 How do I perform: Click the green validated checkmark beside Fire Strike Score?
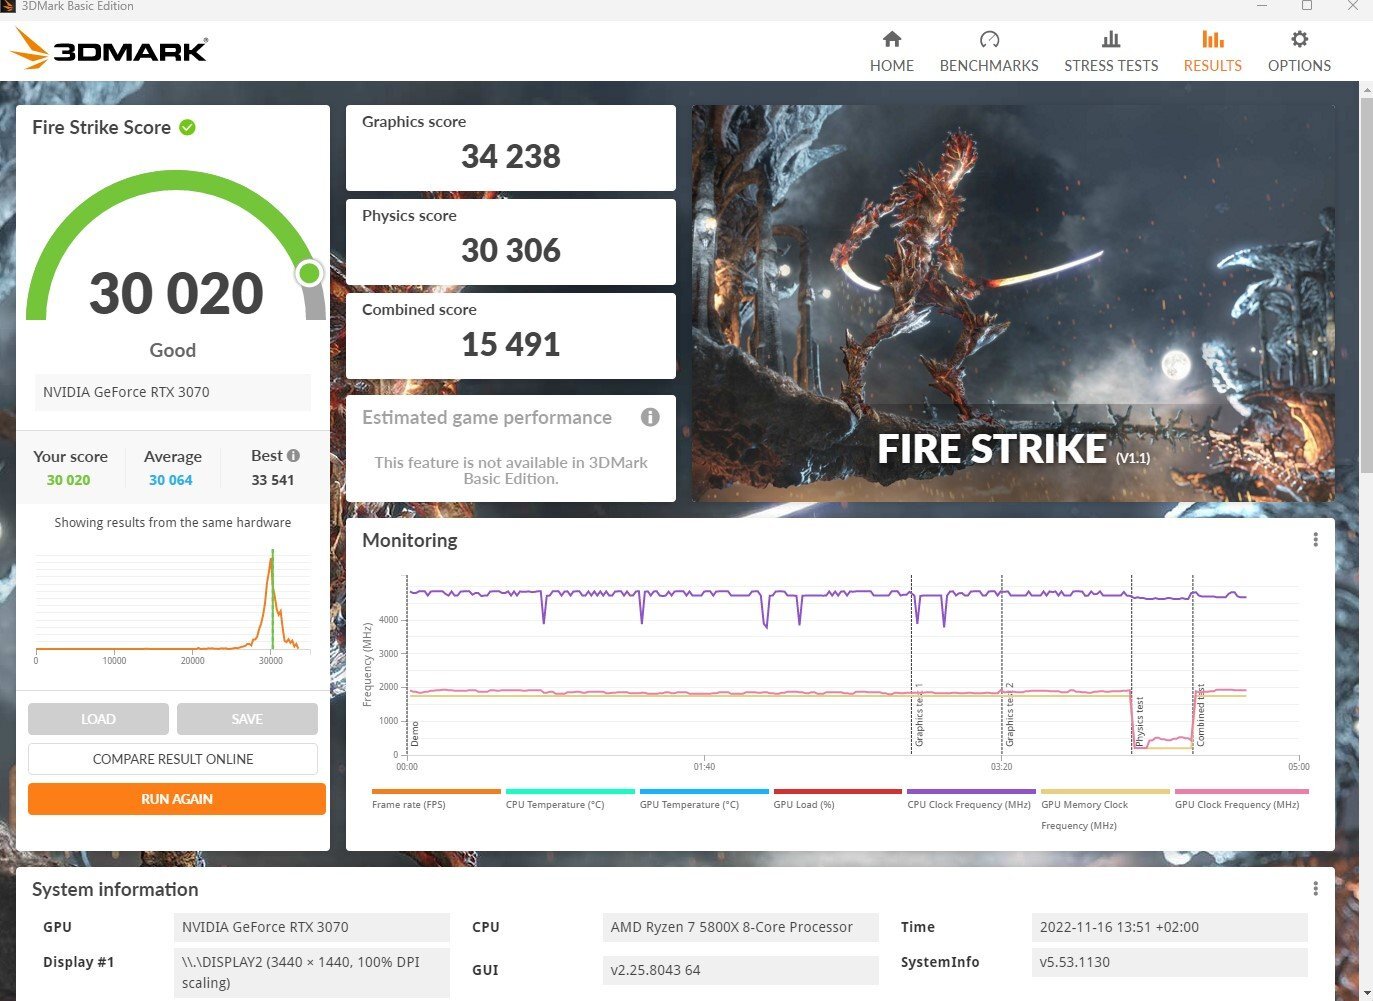(187, 127)
